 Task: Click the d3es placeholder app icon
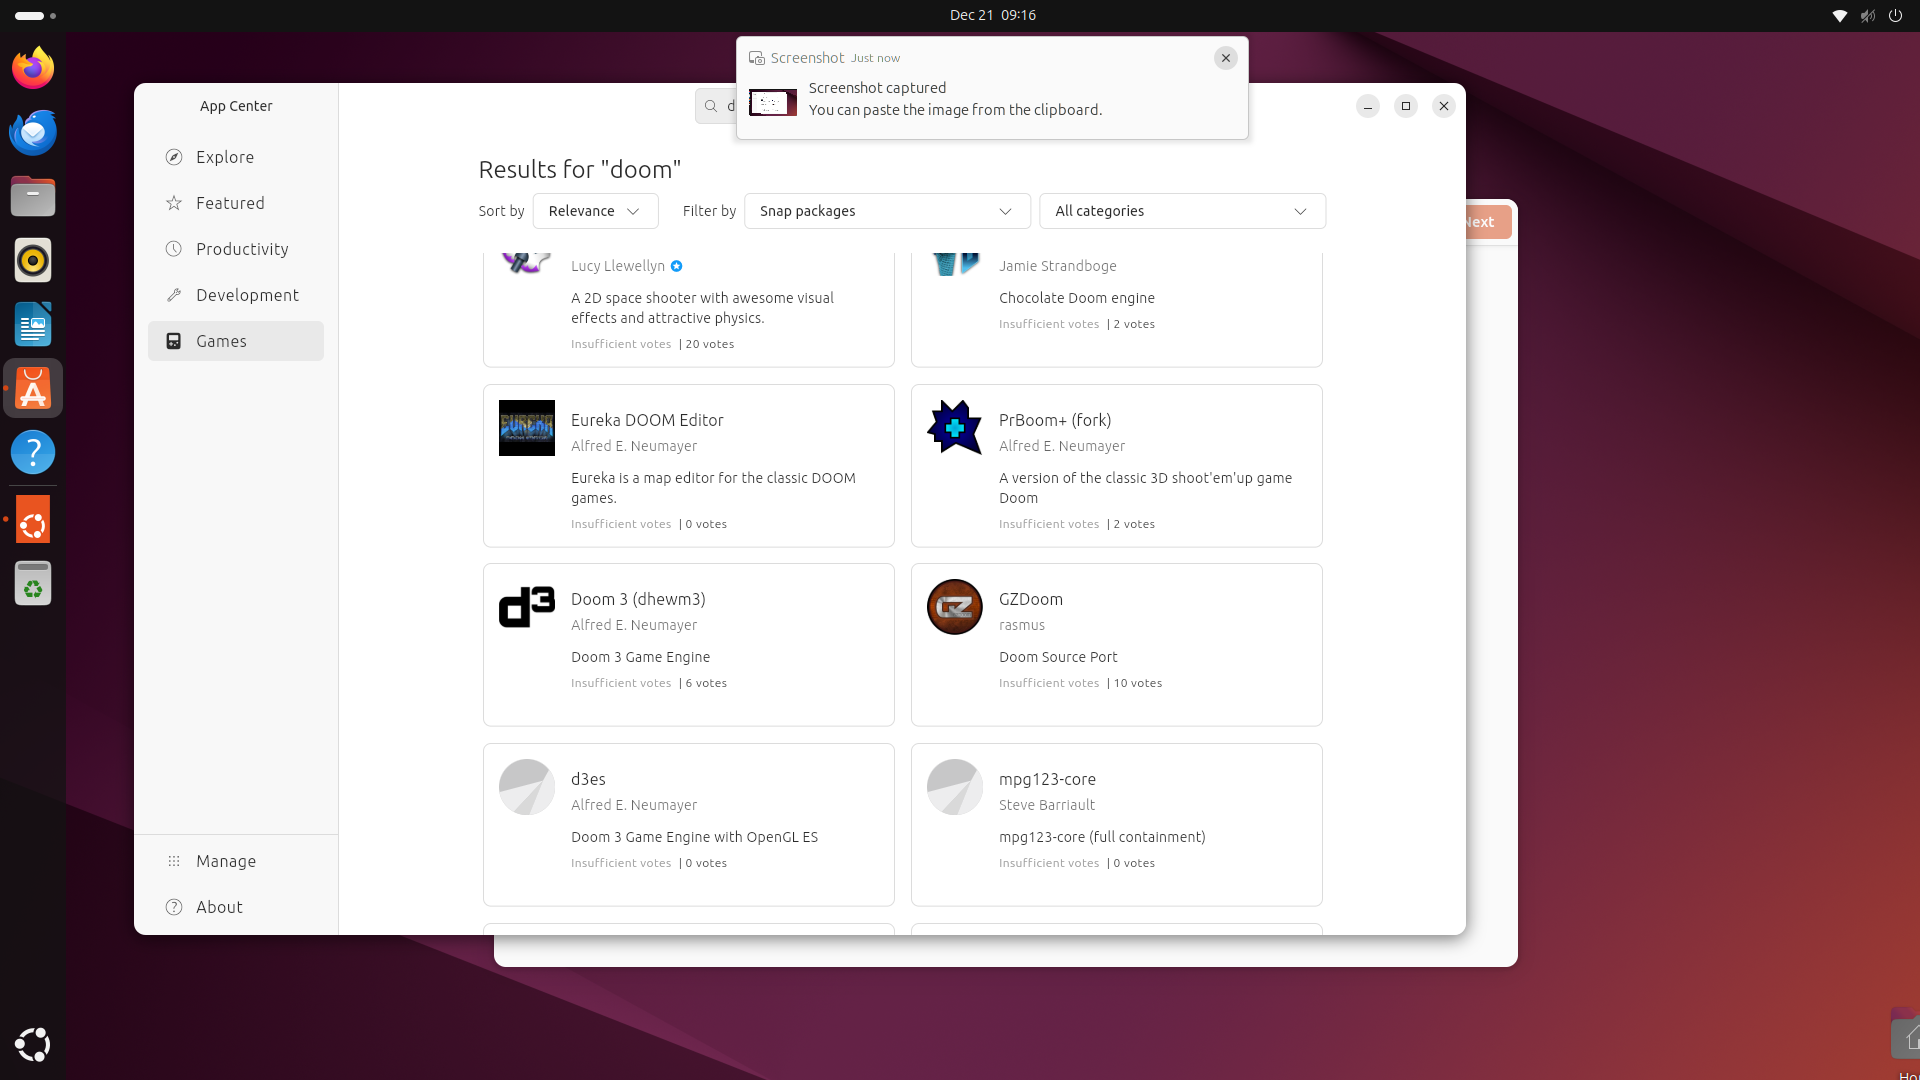[526, 787]
